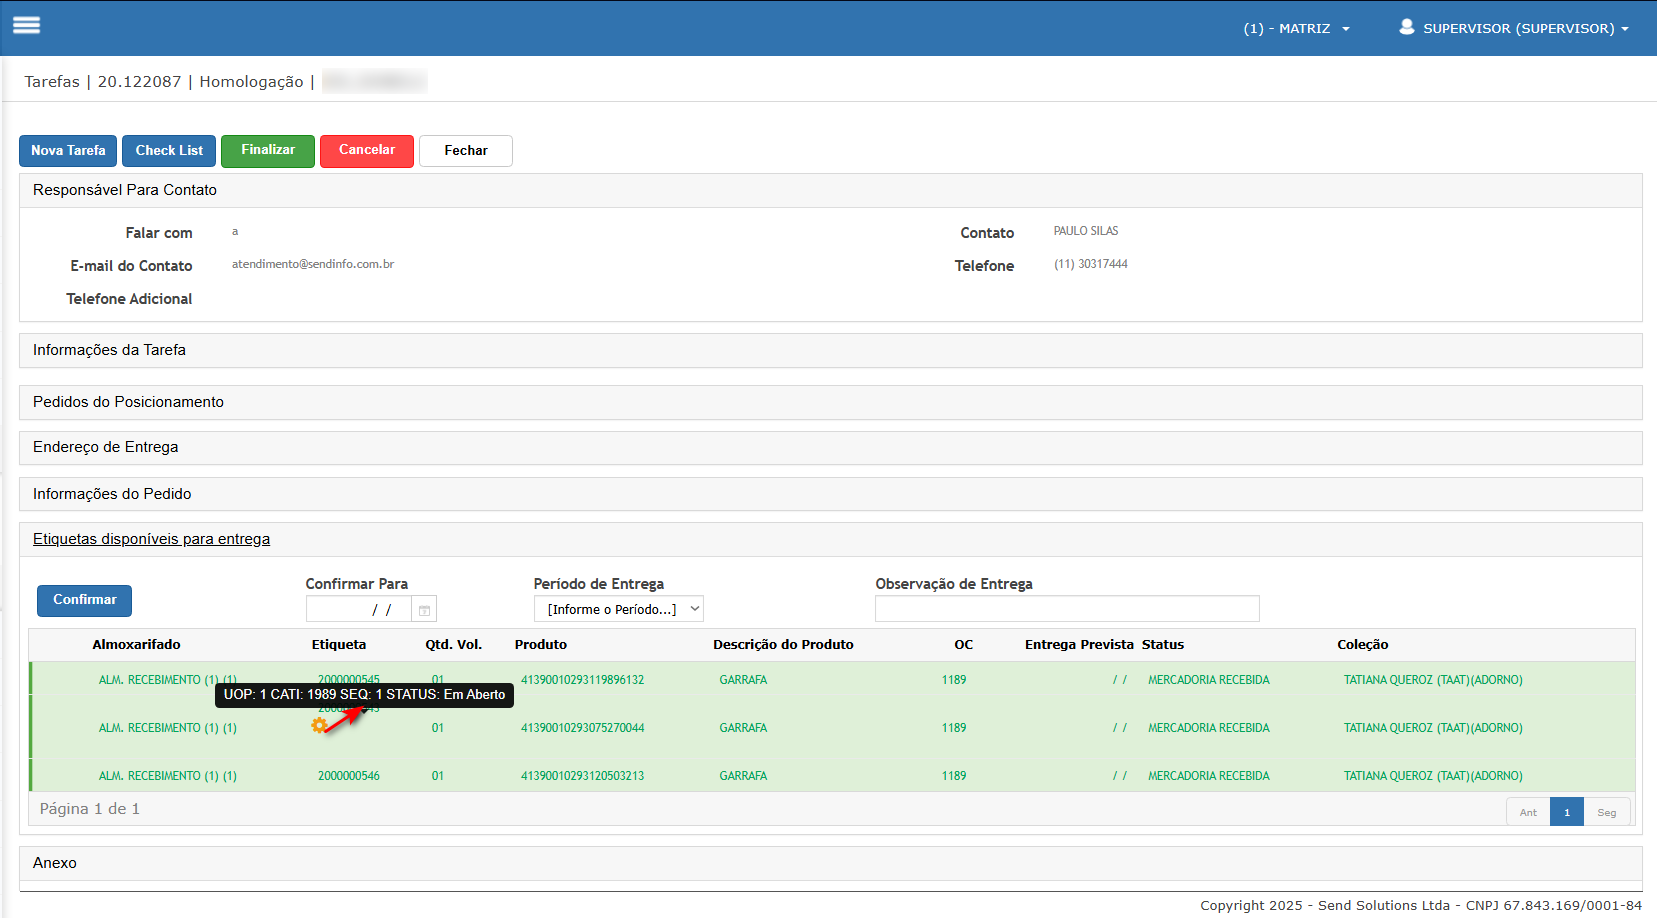Select page 1 in the pagination
The image size is (1657, 918).
pyautogui.click(x=1566, y=812)
